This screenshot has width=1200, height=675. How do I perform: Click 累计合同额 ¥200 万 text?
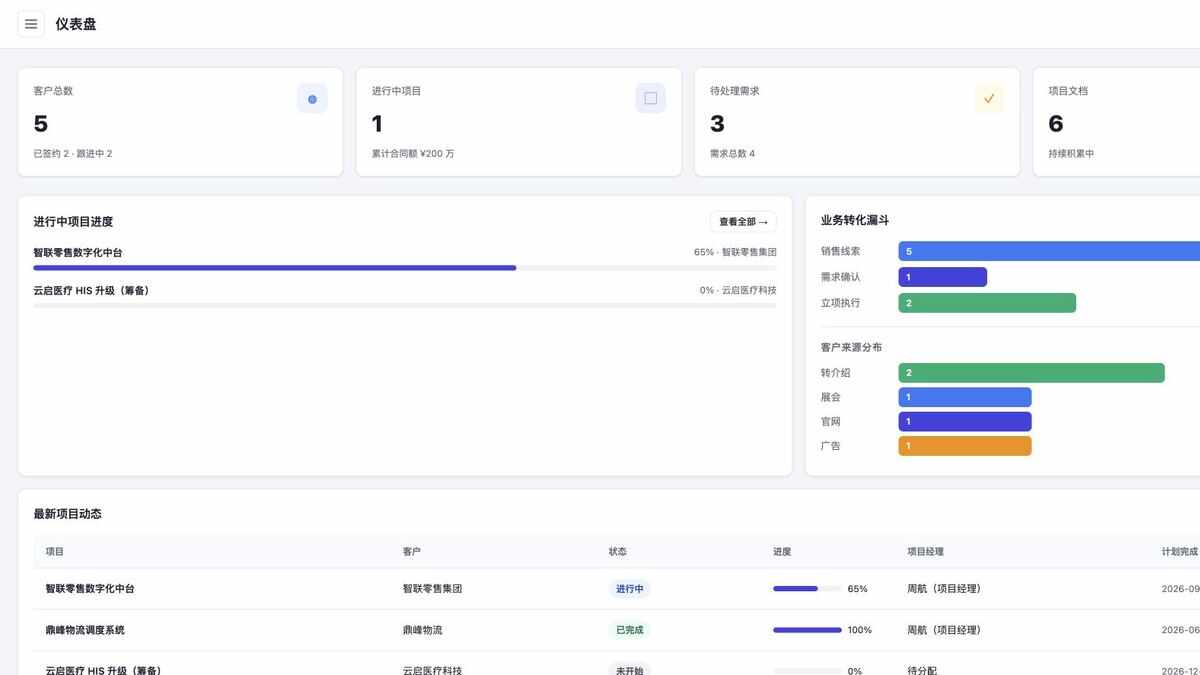click(413, 154)
